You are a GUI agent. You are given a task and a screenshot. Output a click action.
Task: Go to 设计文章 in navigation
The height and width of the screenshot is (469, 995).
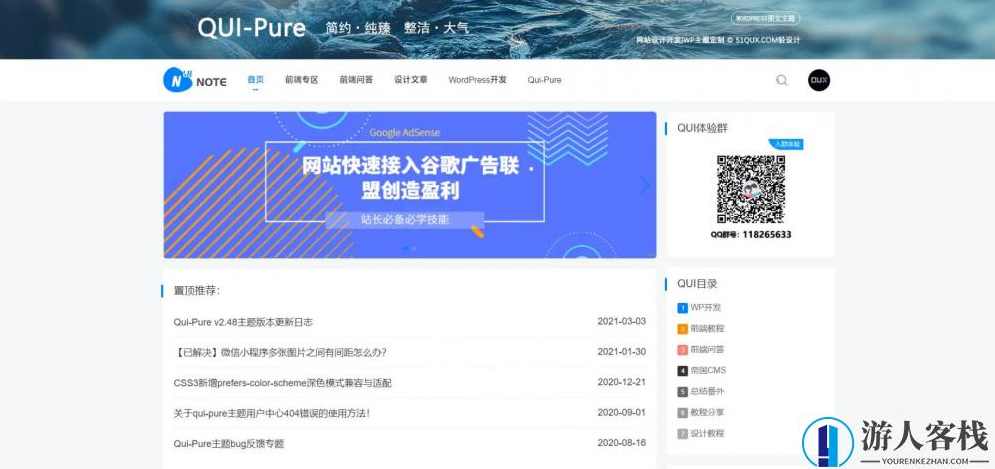(x=411, y=80)
